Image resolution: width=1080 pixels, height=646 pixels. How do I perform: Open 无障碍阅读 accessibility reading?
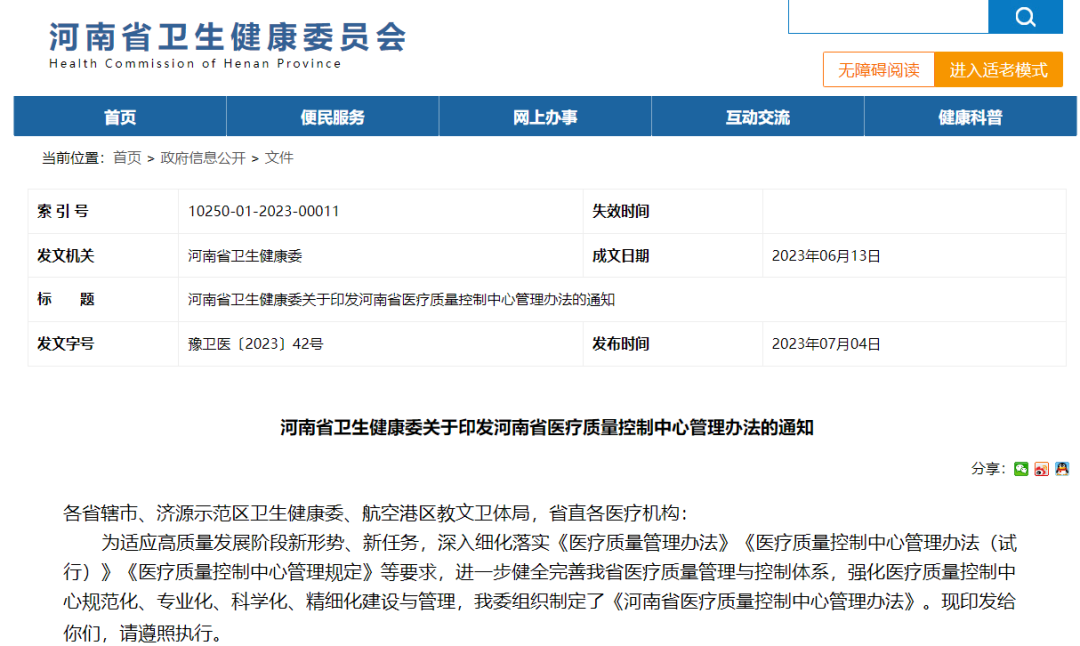tap(879, 70)
